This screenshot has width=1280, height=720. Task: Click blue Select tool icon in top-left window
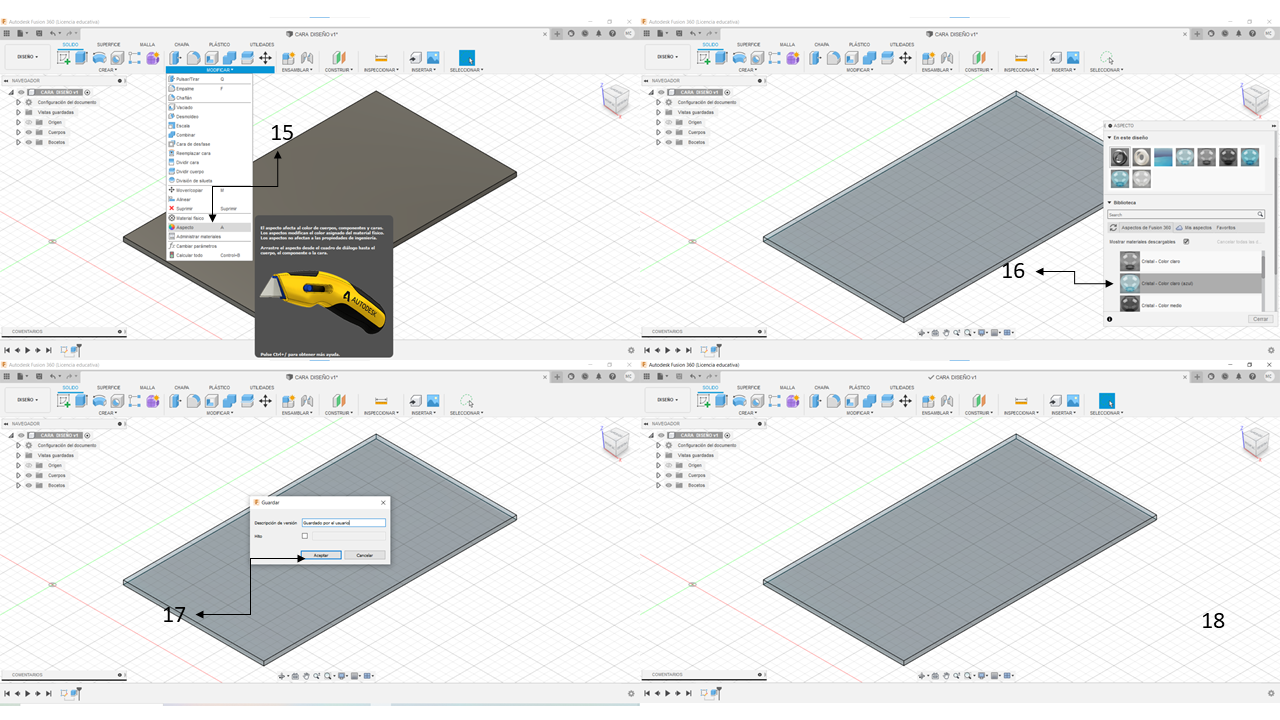click(x=466, y=58)
